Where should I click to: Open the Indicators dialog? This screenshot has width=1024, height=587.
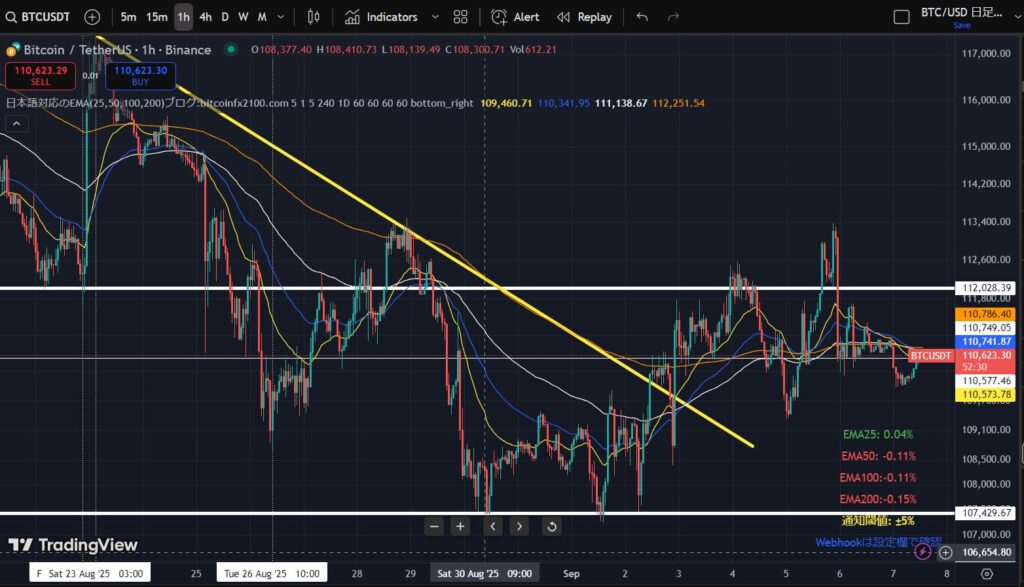pos(381,17)
